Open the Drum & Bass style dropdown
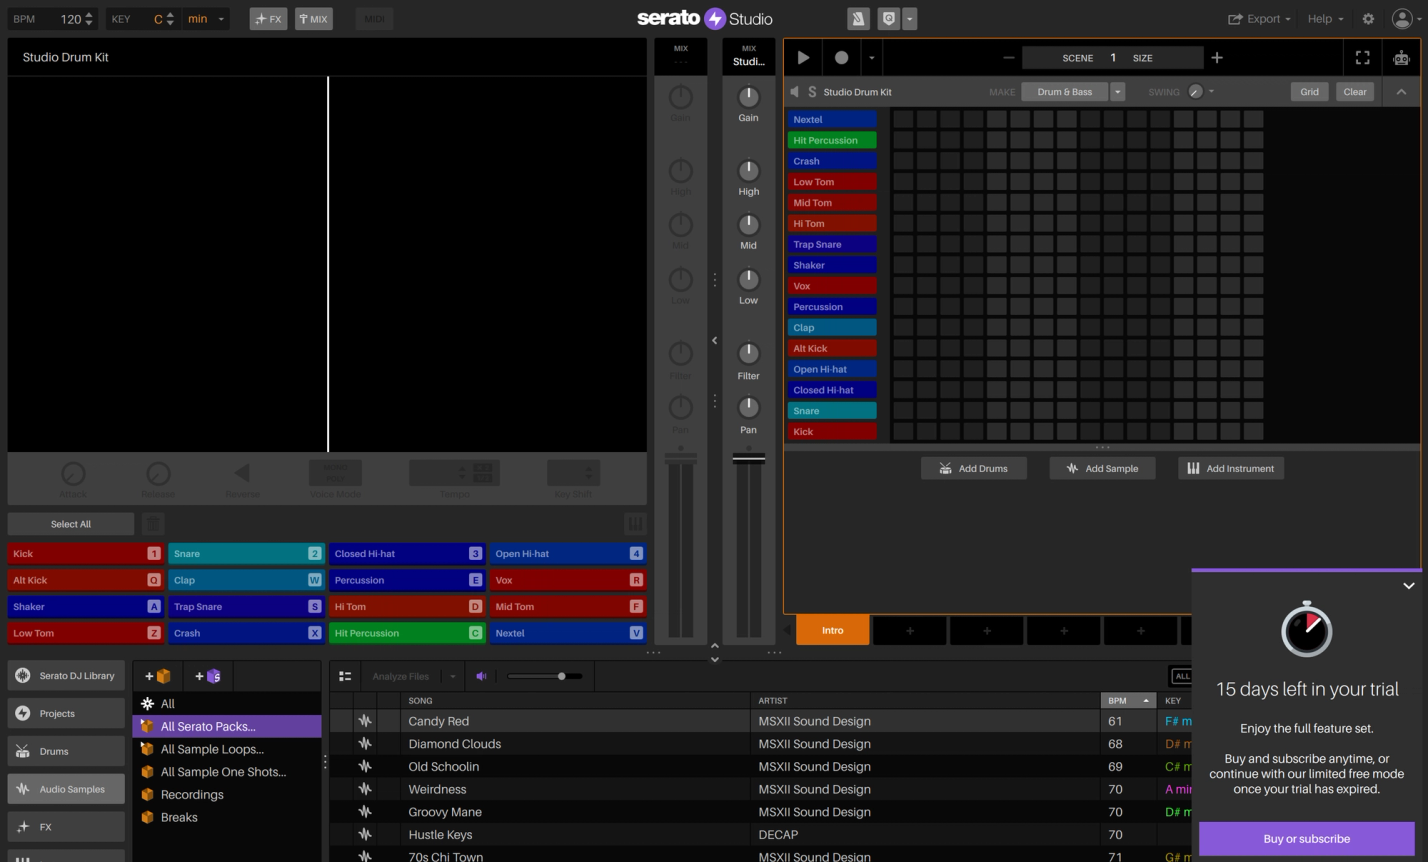This screenshot has height=862, width=1428. (1117, 91)
